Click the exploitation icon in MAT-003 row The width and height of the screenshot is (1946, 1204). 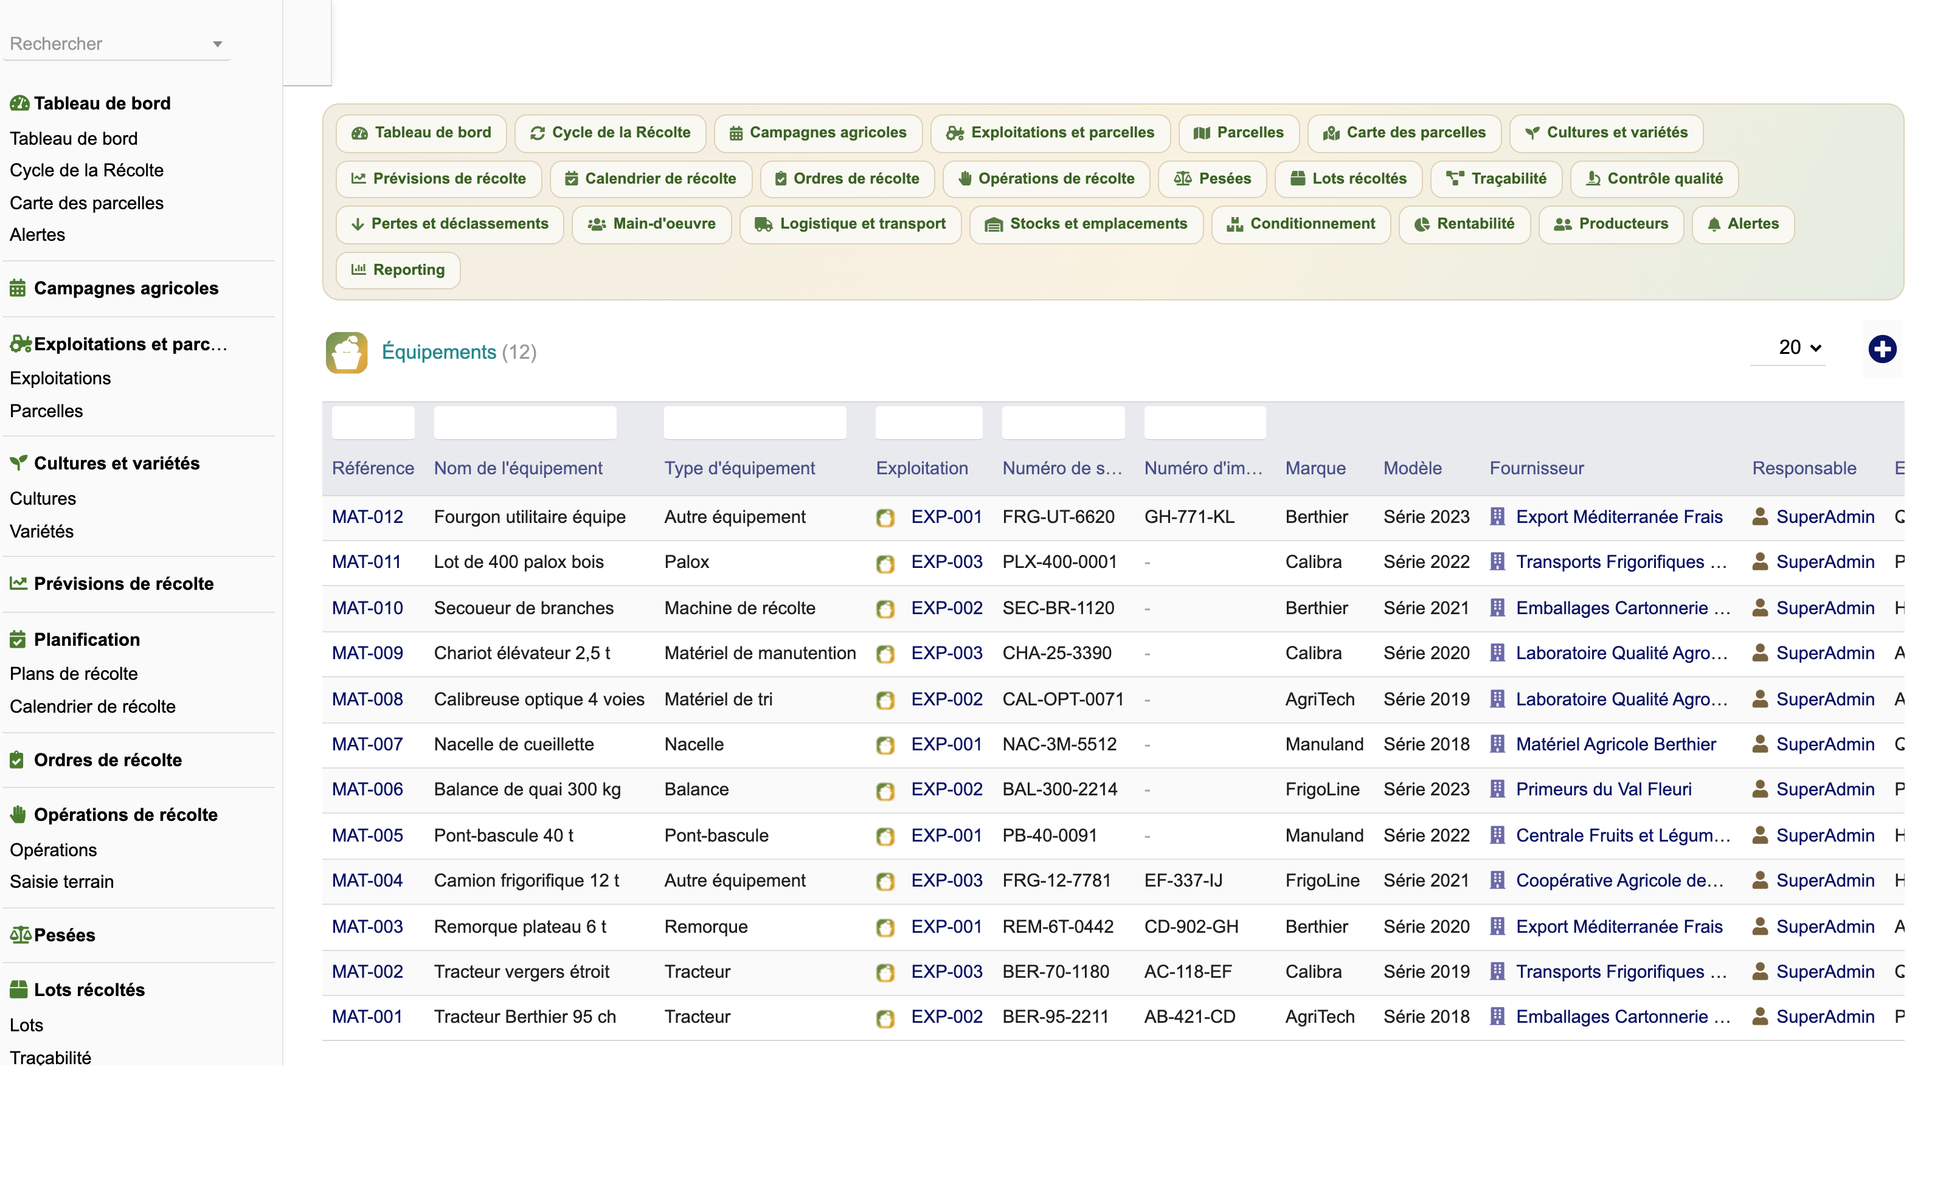[885, 927]
